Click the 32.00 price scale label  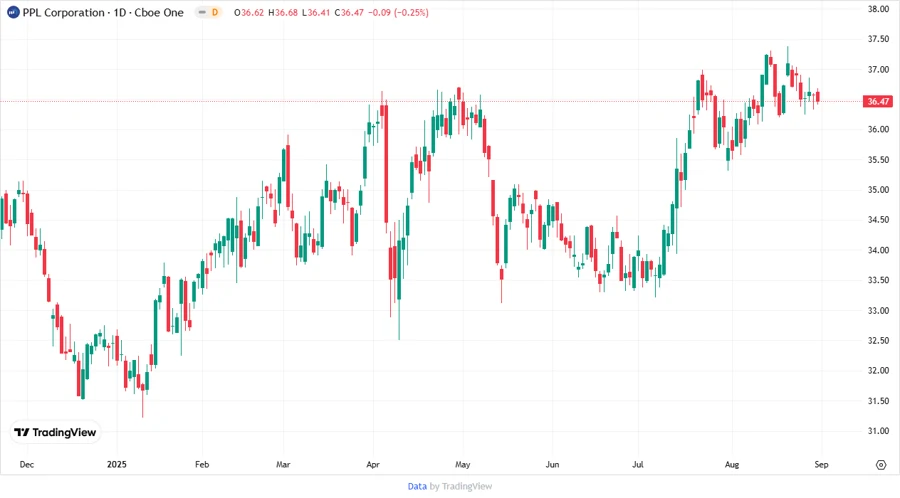click(878, 371)
